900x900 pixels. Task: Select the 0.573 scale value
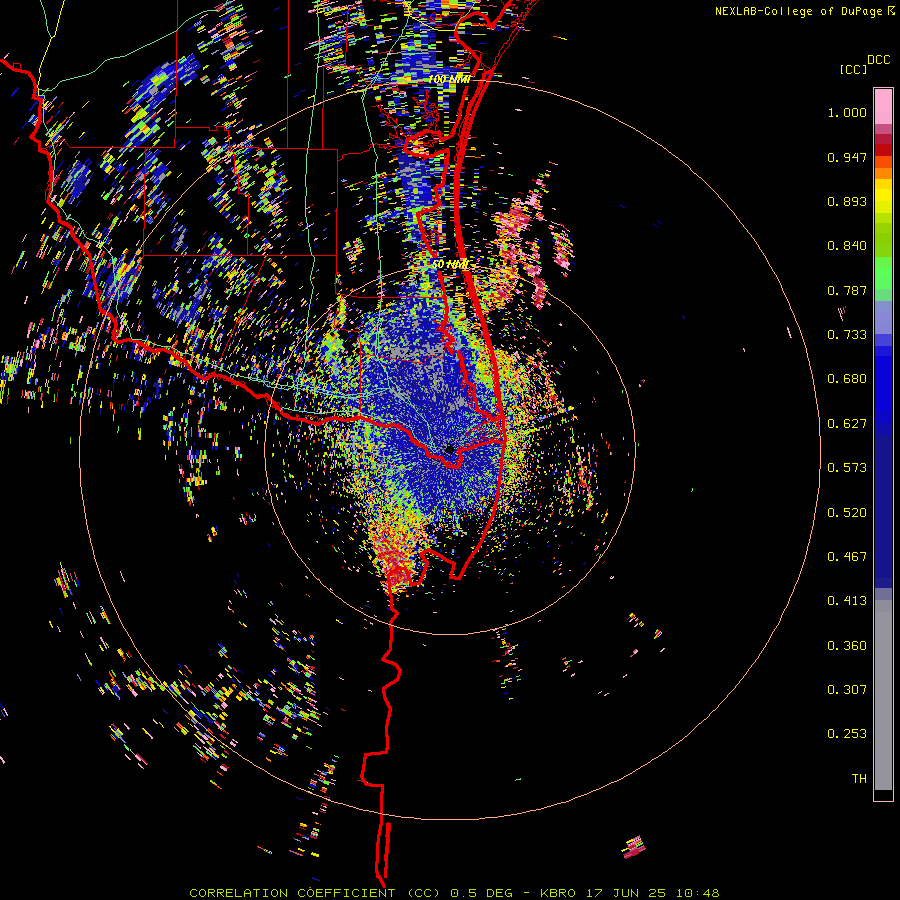847,468
